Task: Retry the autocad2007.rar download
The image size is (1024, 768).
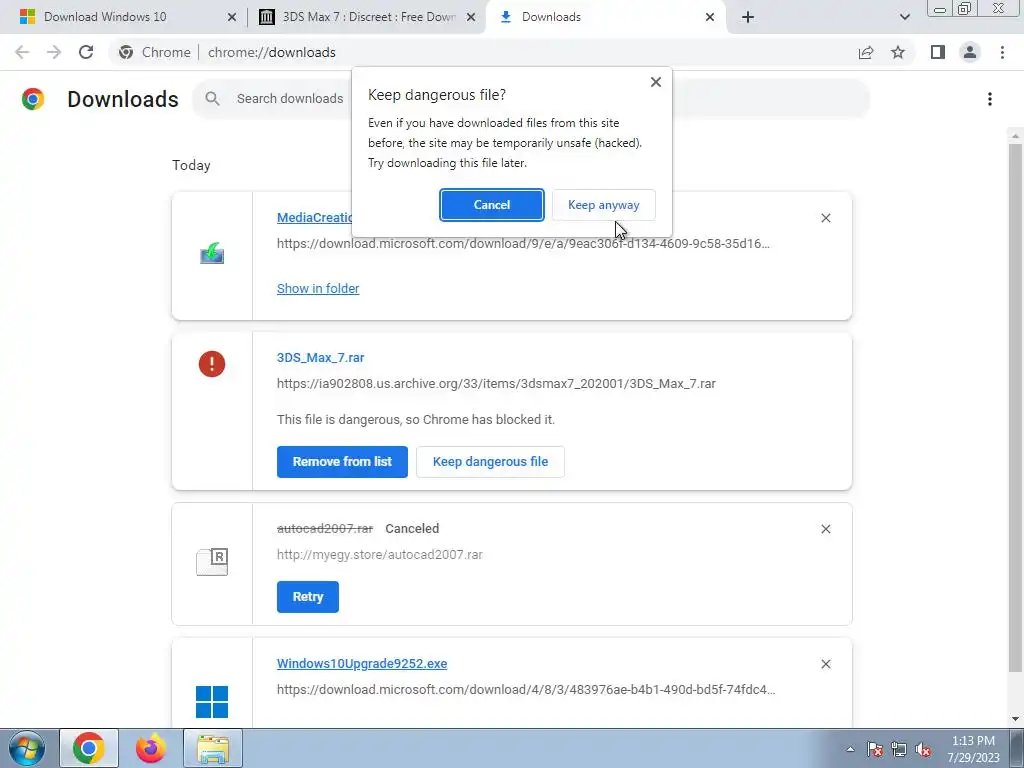Action: click(308, 597)
